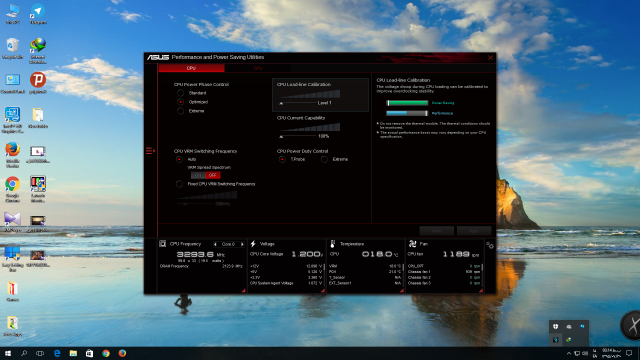640x360 pixels.
Task: Open the Internet Download Manager shortcut
Action: coord(38,51)
